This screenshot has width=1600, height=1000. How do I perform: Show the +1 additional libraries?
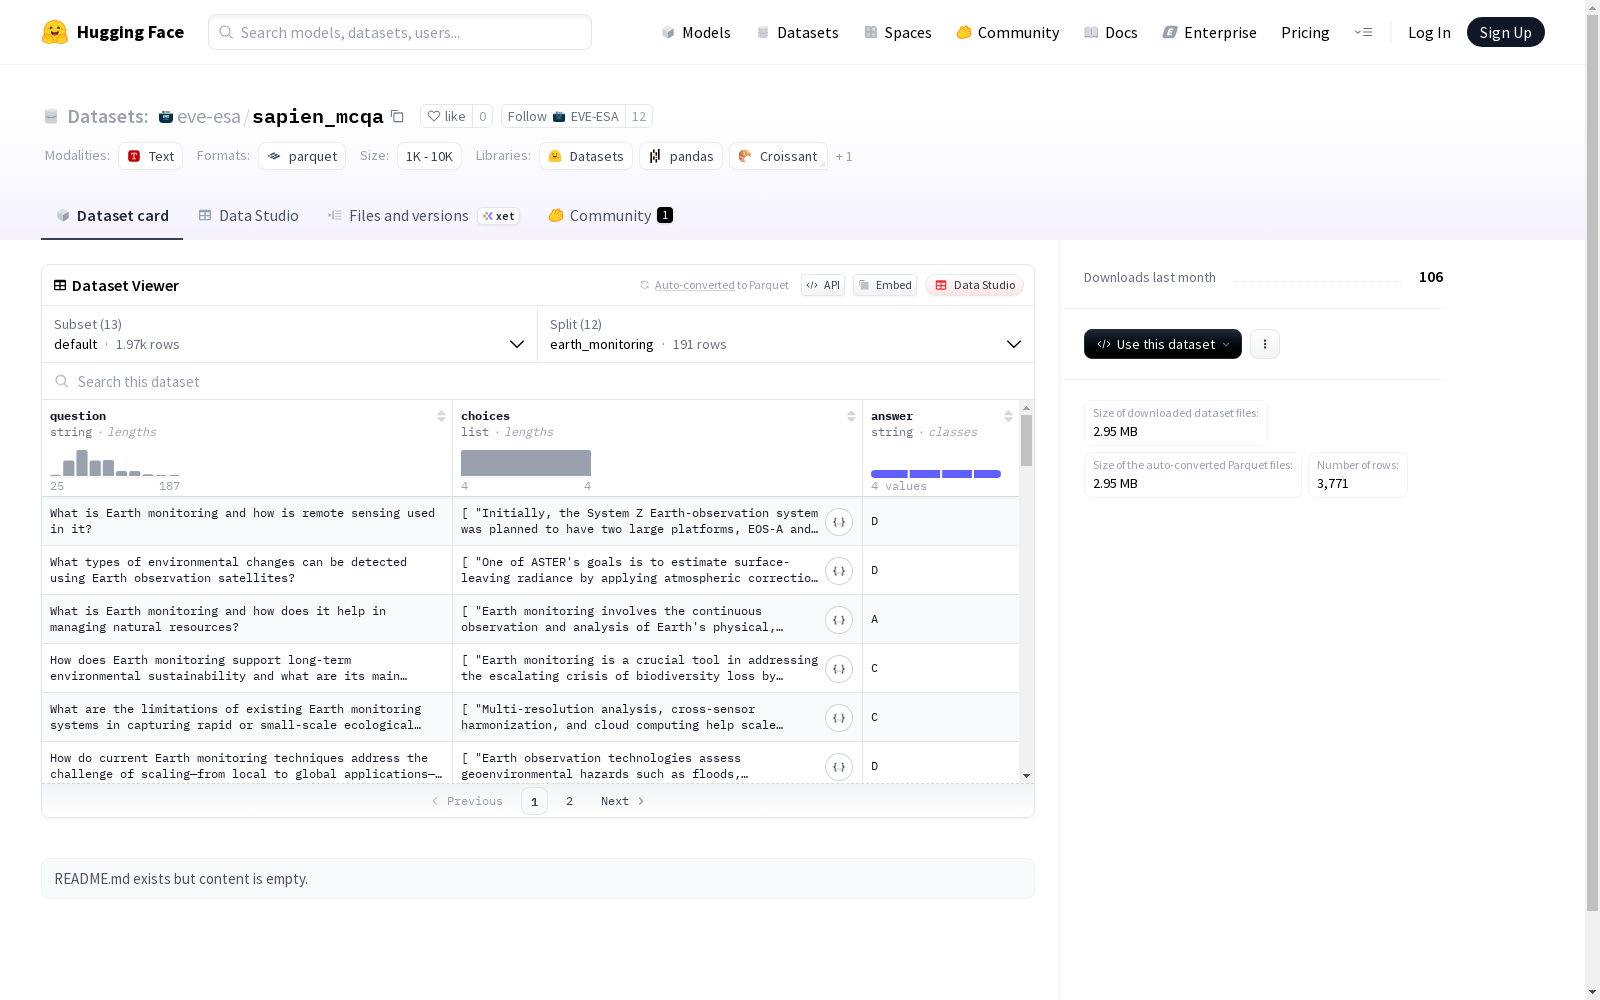(x=844, y=156)
